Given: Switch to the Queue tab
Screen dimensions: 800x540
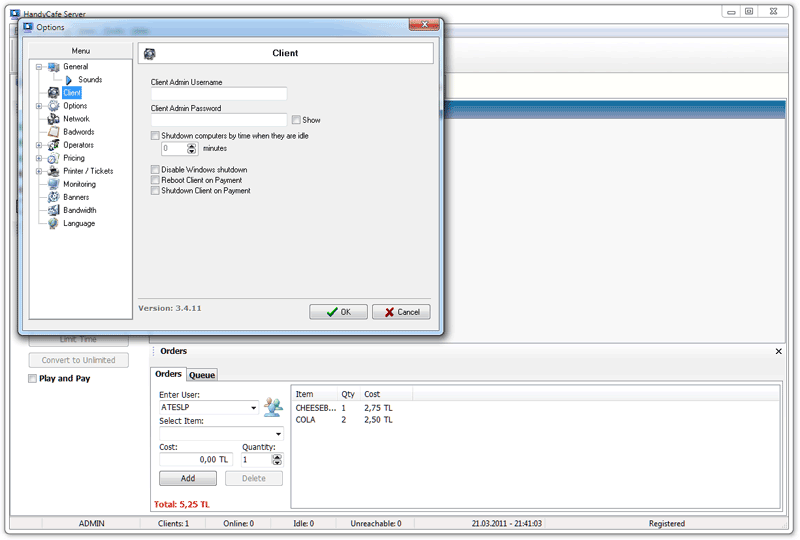Looking at the screenshot, I should coord(202,375).
